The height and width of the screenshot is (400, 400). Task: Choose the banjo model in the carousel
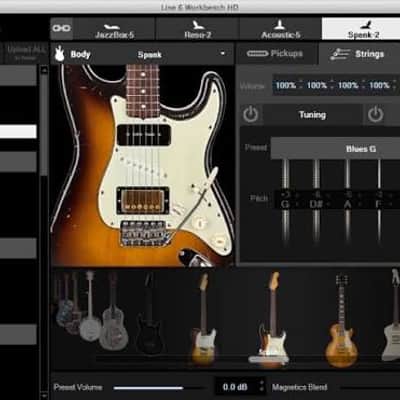click(90, 306)
